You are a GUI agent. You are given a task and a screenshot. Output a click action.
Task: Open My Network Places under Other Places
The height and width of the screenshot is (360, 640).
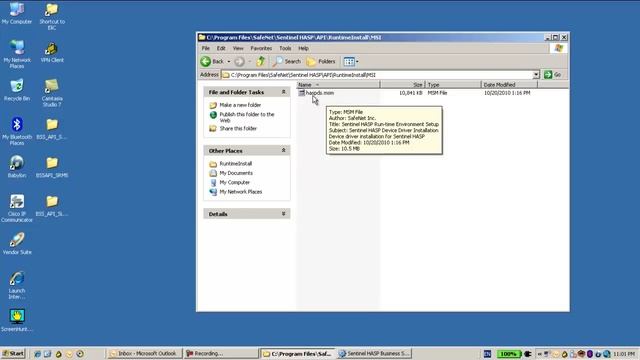[x=241, y=192]
